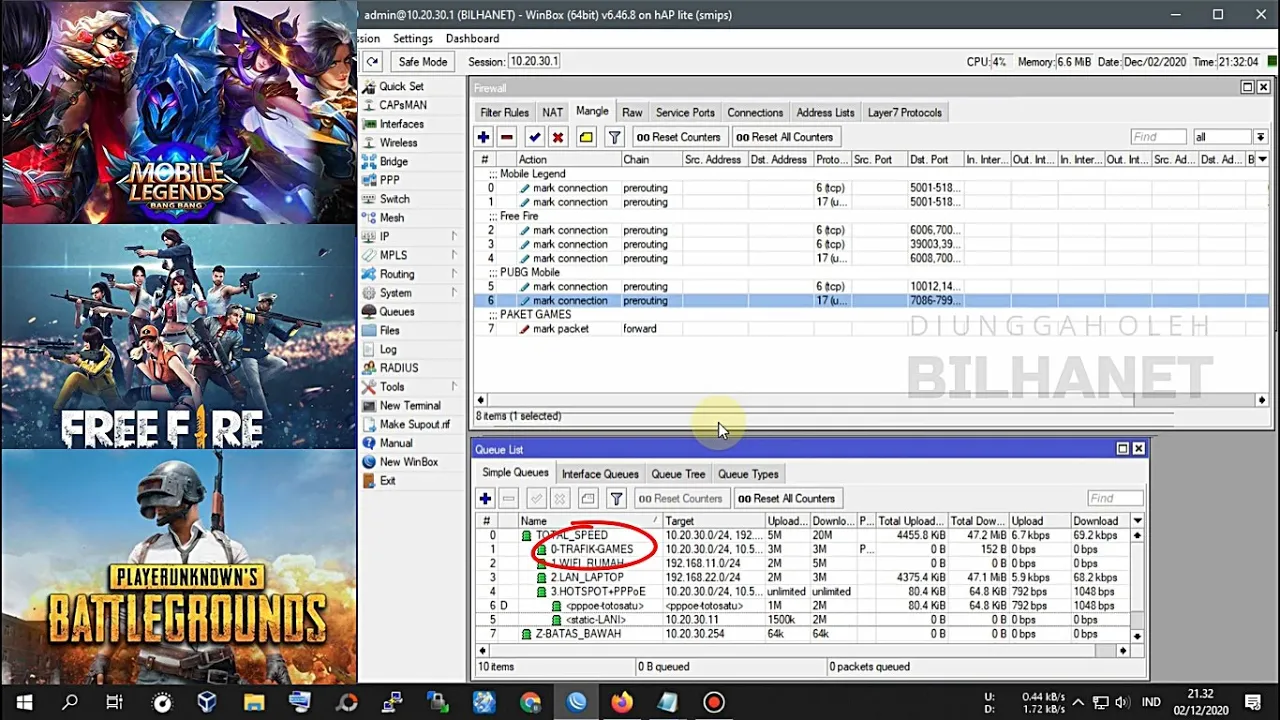Open Firewall column selector dropdown arrow
Image resolution: width=1280 pixels, height=720 pixels.
click(1262, 159)
